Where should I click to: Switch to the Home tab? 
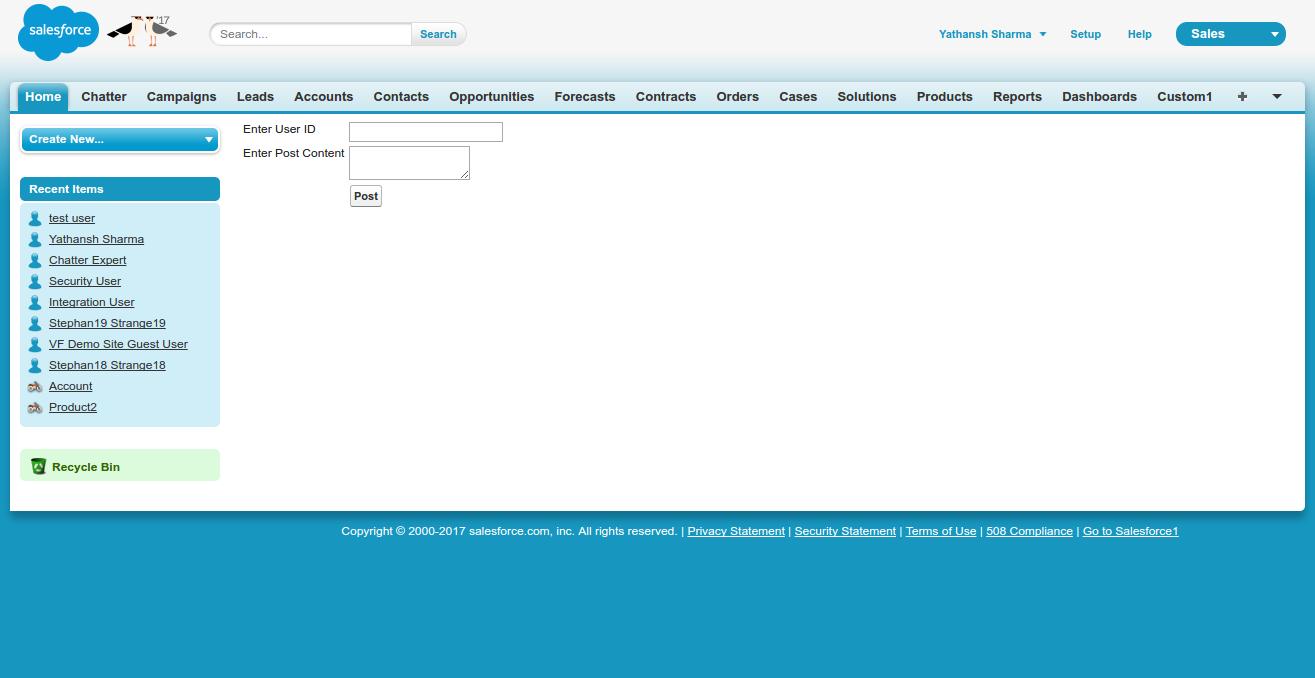pyautogui.click(x=43, y=96)
